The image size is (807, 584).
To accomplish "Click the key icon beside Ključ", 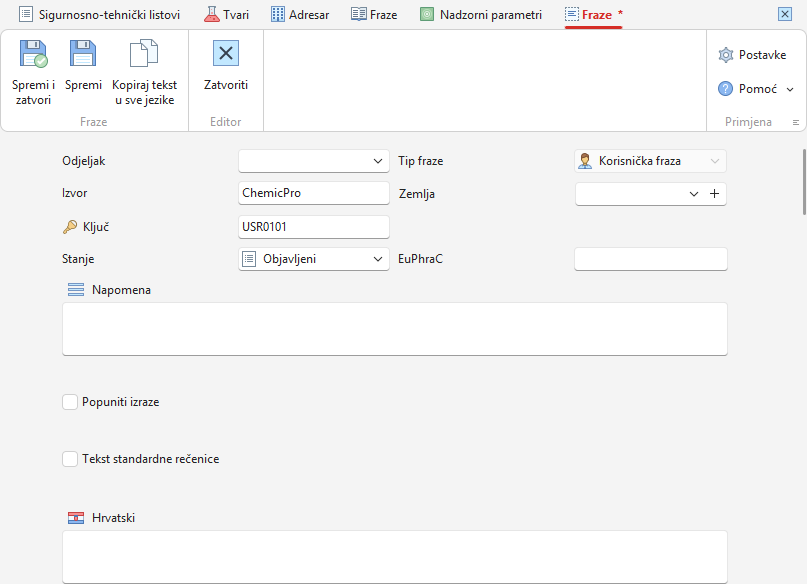I will point(70,227).
